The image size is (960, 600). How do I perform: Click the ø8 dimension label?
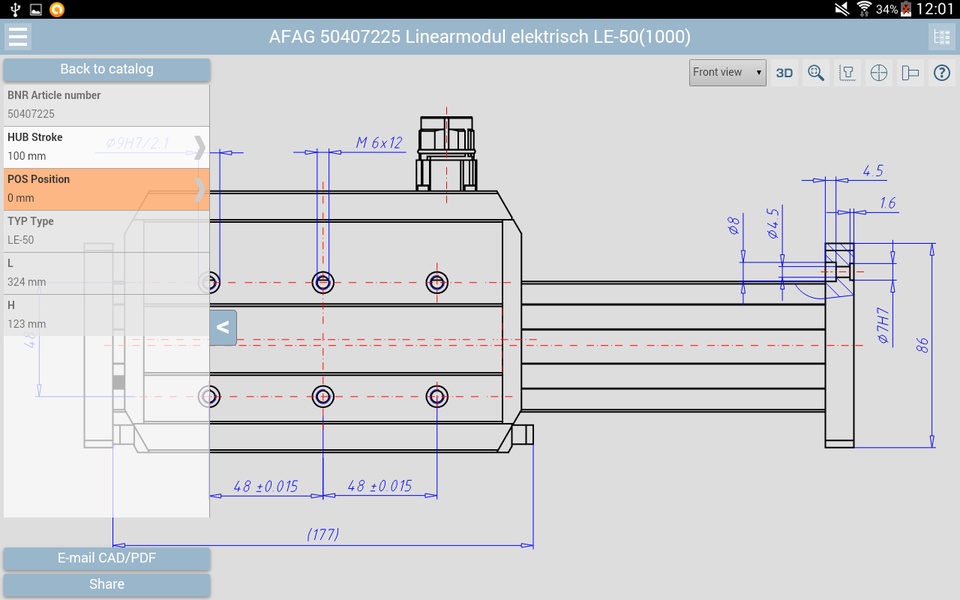click(x=733, y=225)
